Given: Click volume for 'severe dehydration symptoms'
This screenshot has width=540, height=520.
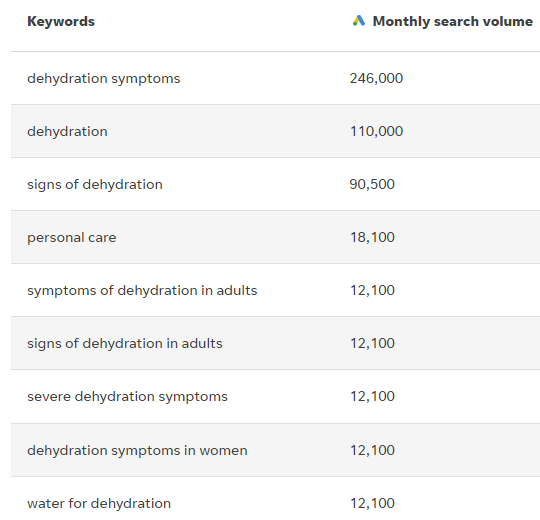Looking at the screenshot, I should (372, 396).
